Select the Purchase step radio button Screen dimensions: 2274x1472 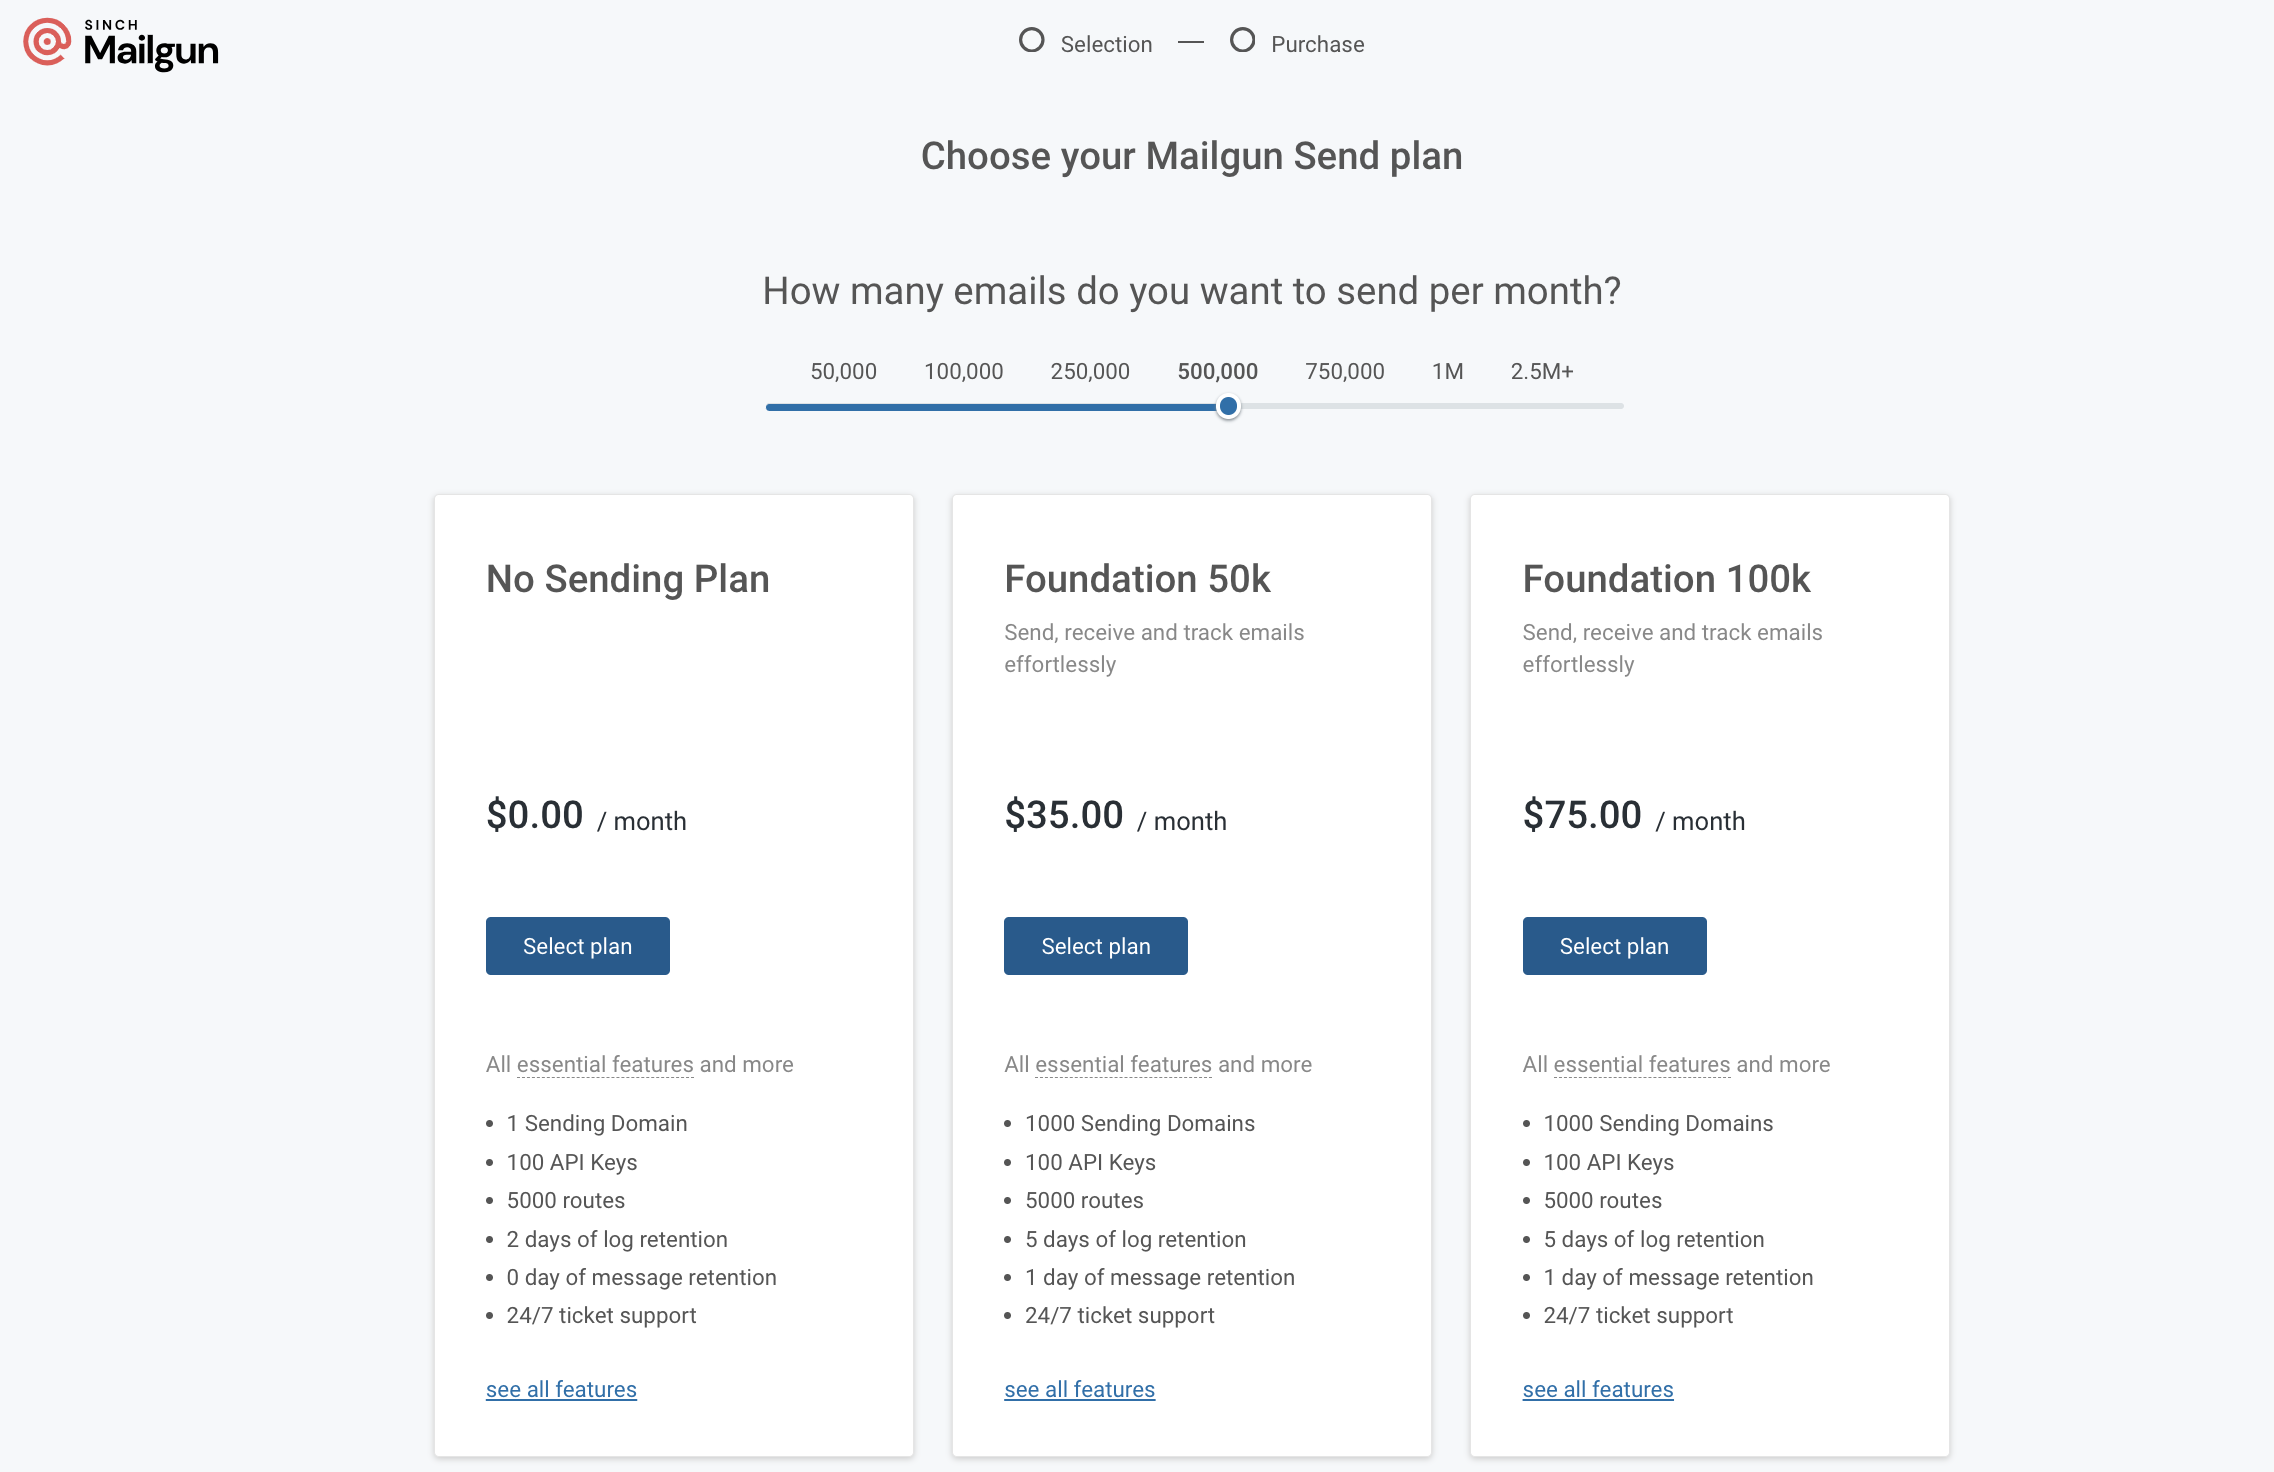coord(1243,40)
